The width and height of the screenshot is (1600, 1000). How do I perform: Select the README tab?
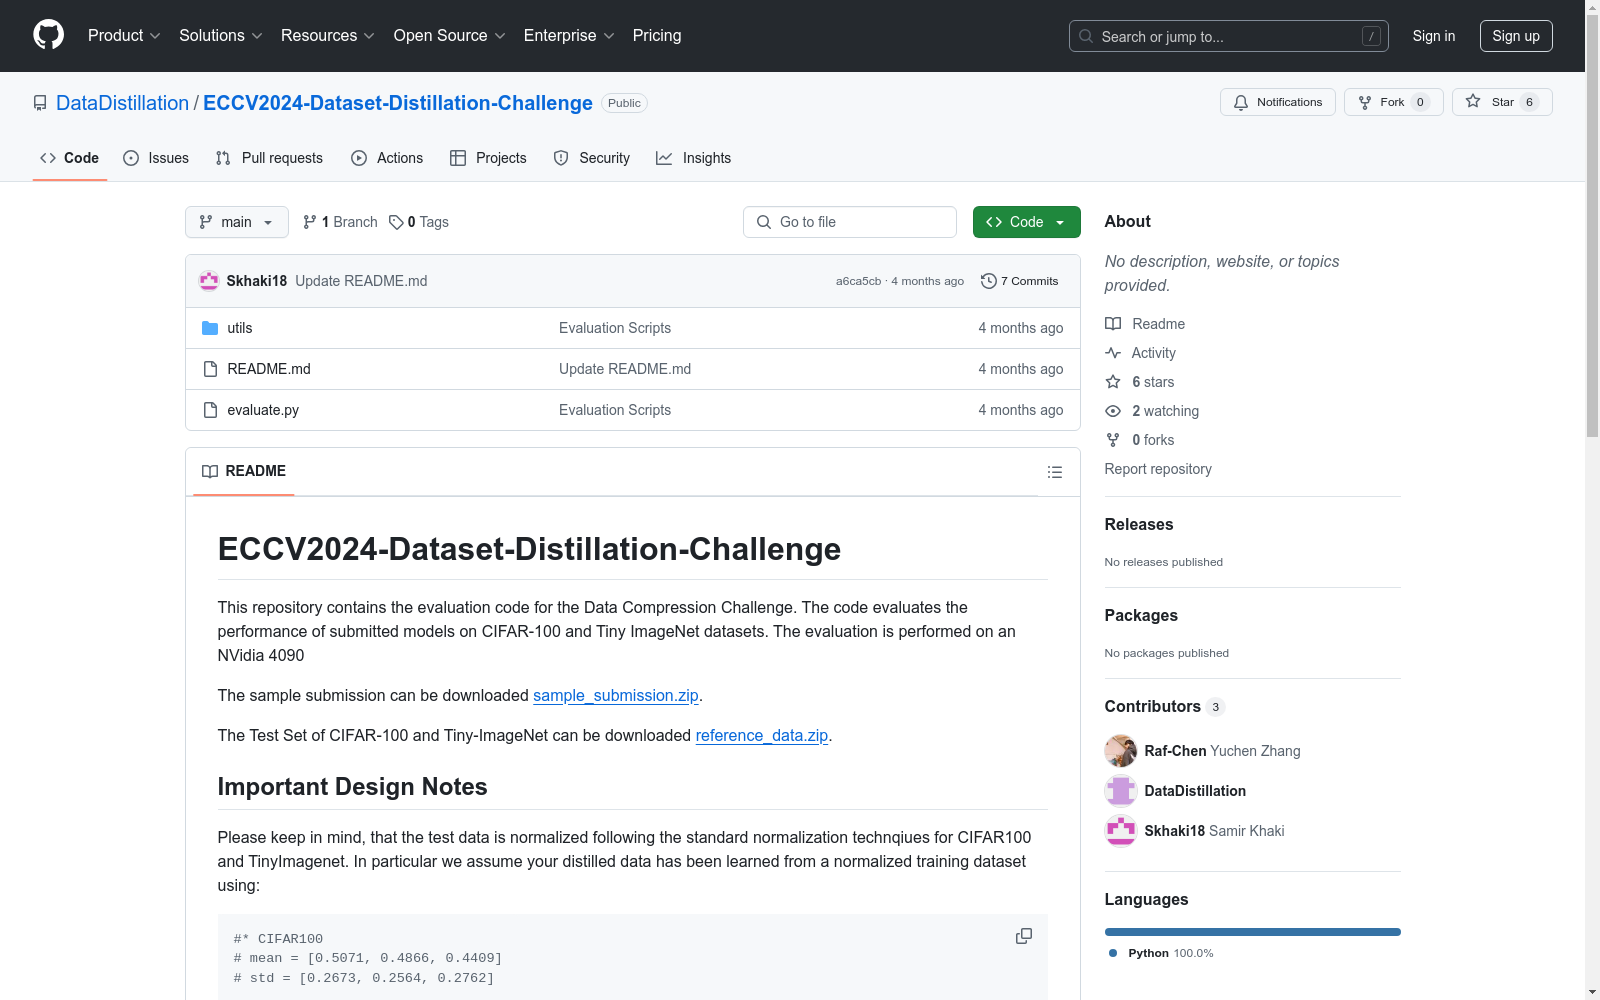pyautogui.click(x=244, y=471)
